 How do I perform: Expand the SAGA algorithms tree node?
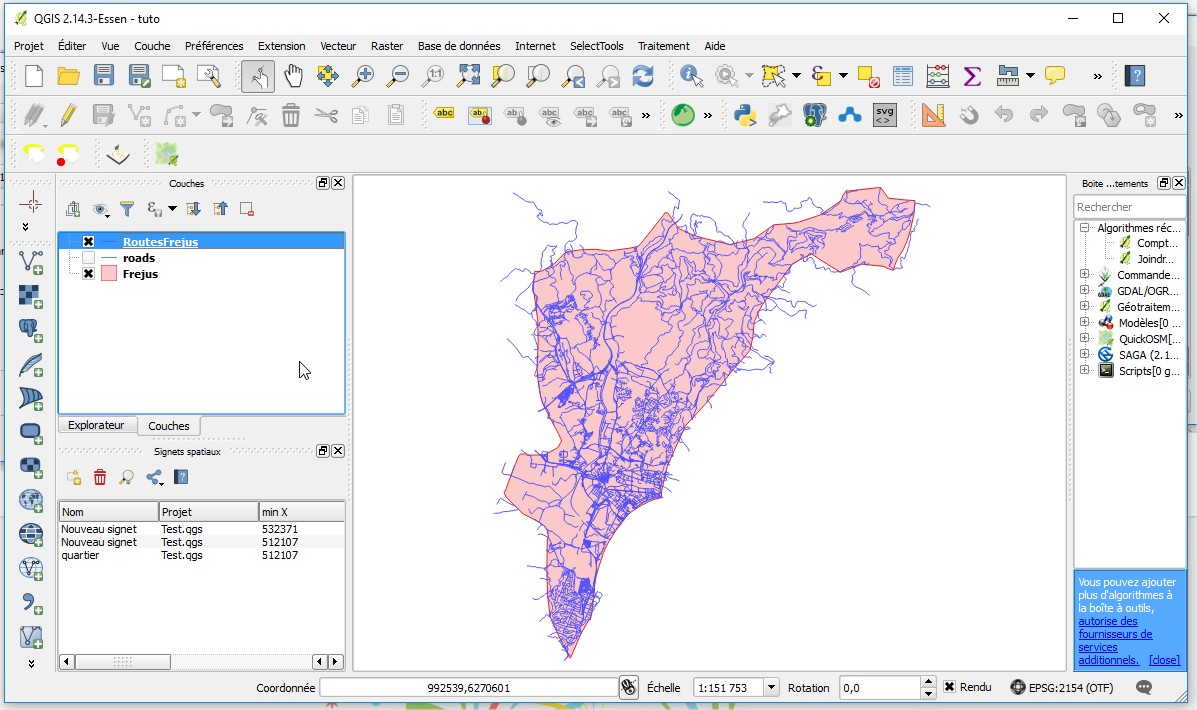click(x=1084, y=354)
